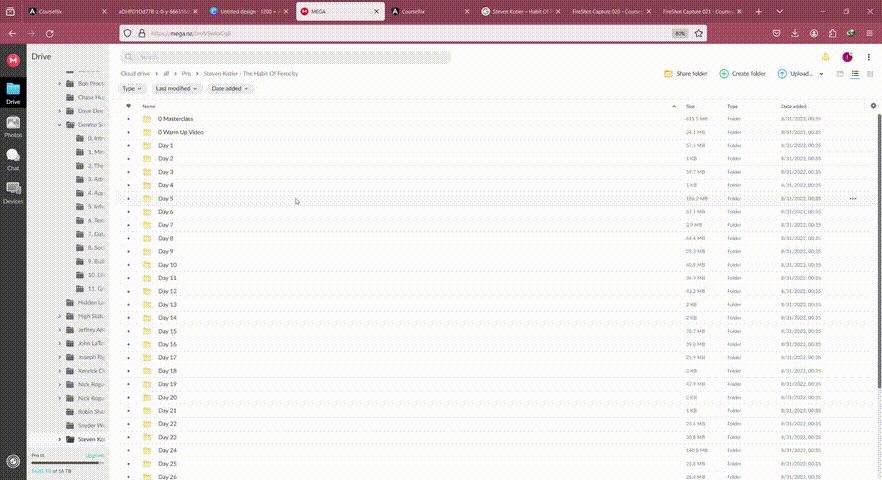Screen dimensions: 882x480
Task: Collapse the Demmo folder in tree
Action: [60, 124]
